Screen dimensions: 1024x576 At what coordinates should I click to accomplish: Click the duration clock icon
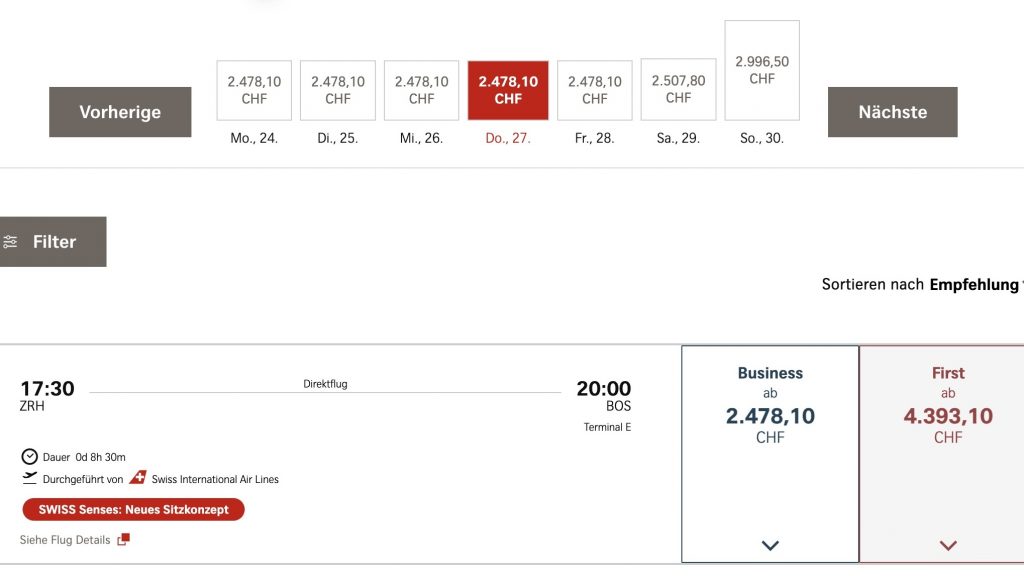(x=29, y=457)
